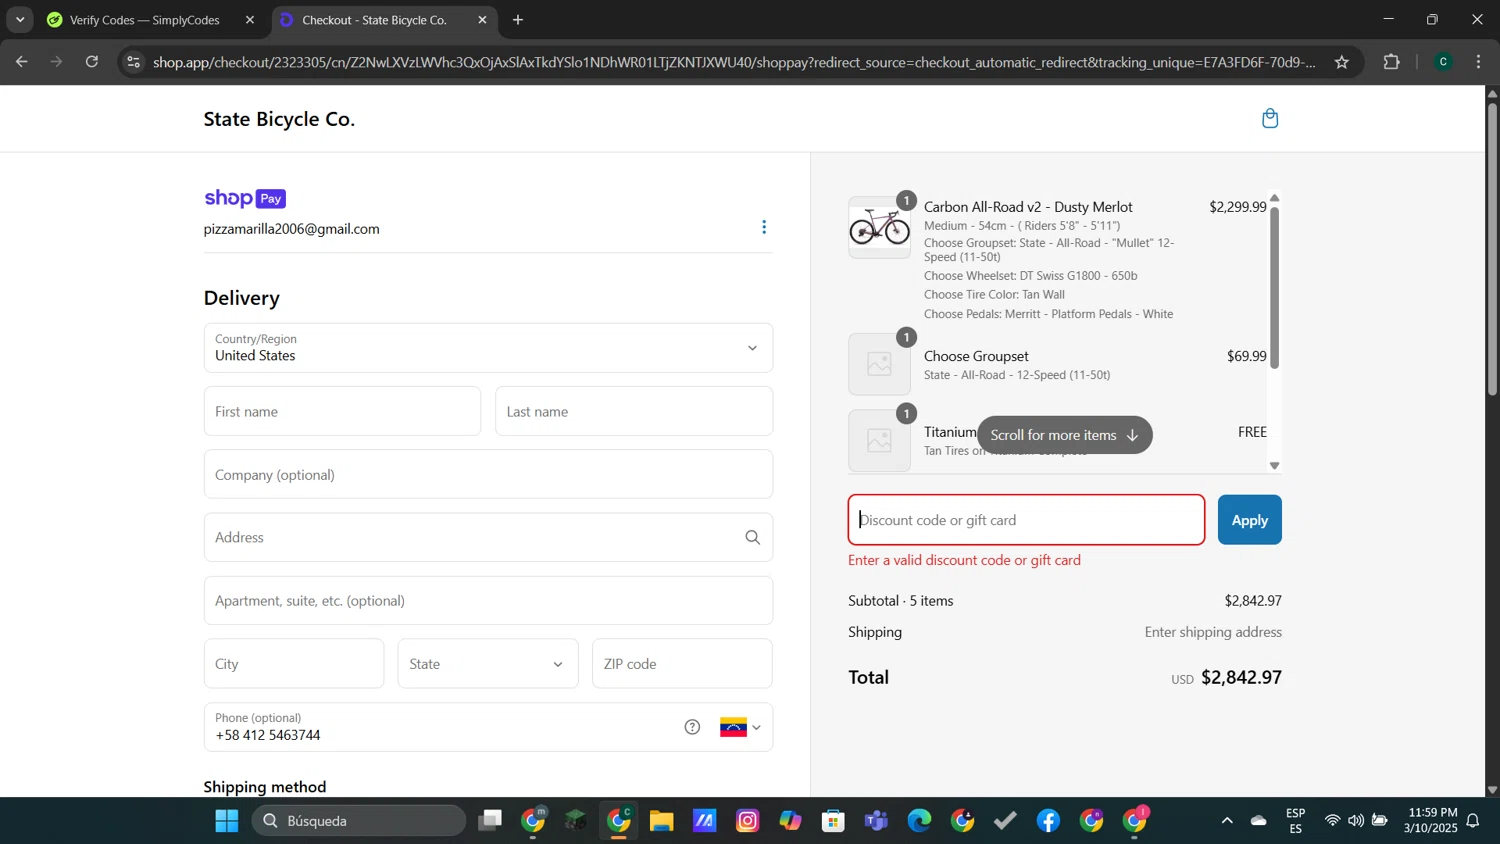Open Microsoft Store from the taskbar
This screenshot has width=1500, height=844.
click(833, 821)
